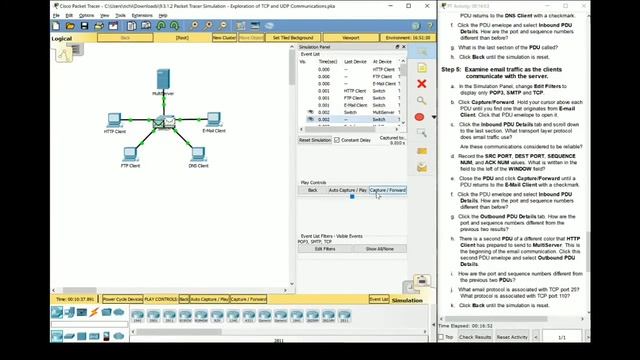The height and width of the screenshot is (360, 640).
Task: Select the Connections lightning bolt category
Action: point(94,313)
